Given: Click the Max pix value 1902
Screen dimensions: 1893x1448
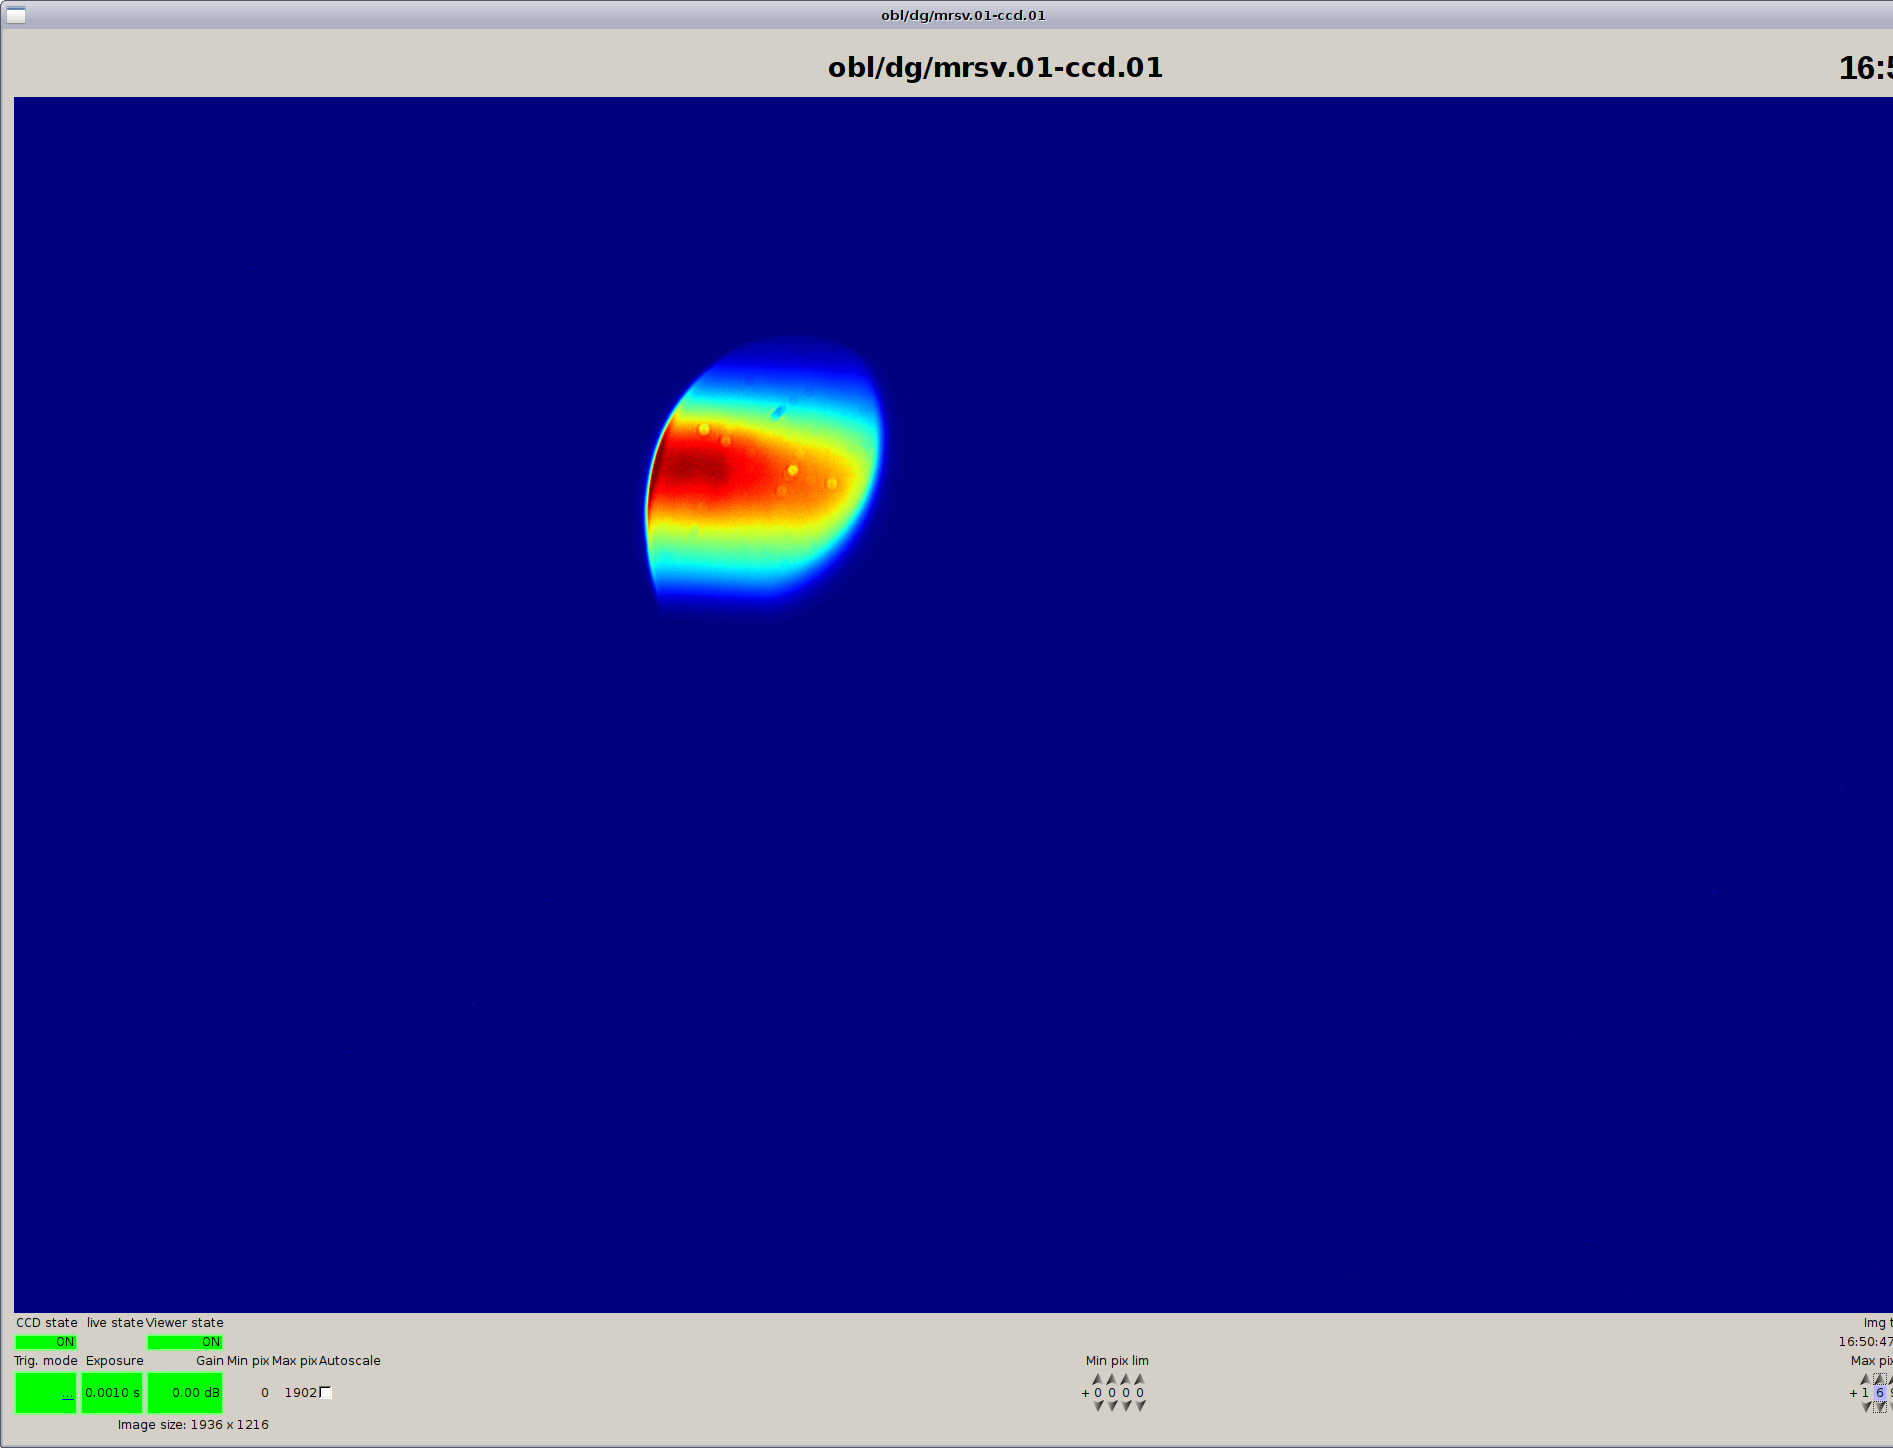Looking at the screenshot, I should coord(300,1393).
